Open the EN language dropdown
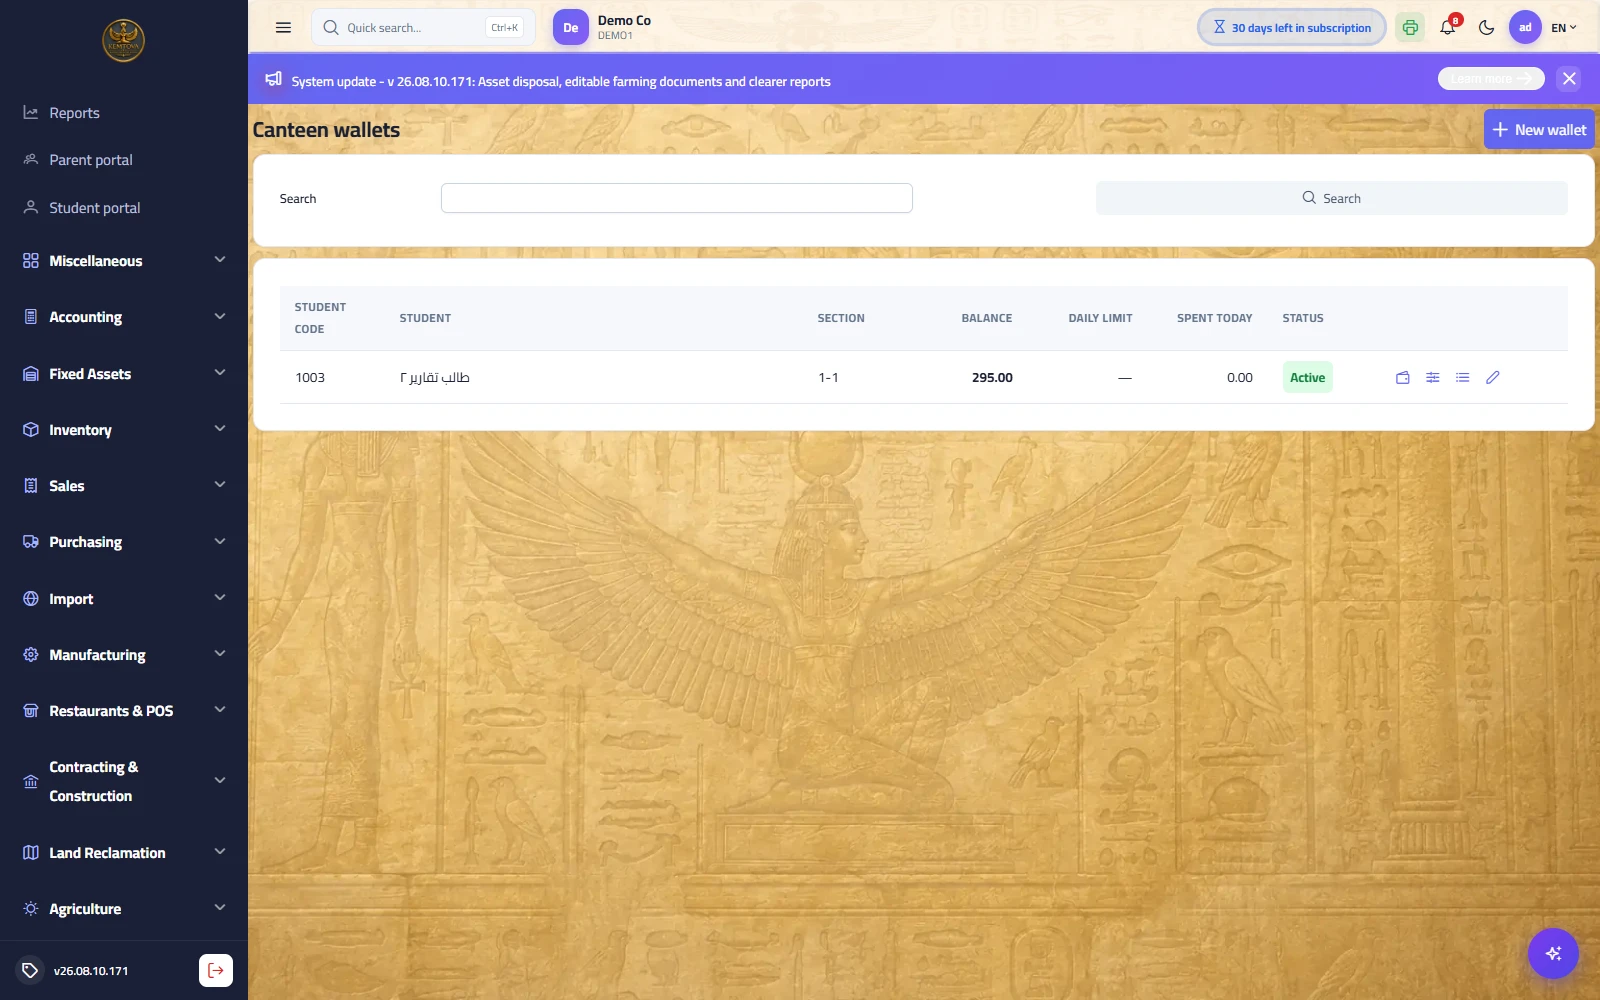The height and width of the screenshot is (1000, 1600). pos(1564,28)
